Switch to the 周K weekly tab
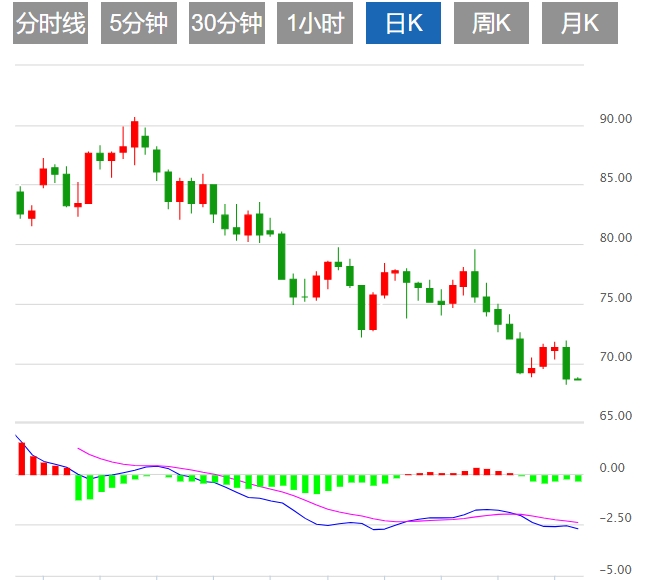This screenshot has height=580, width=651. pyautogui.click(x=491, y=24)
